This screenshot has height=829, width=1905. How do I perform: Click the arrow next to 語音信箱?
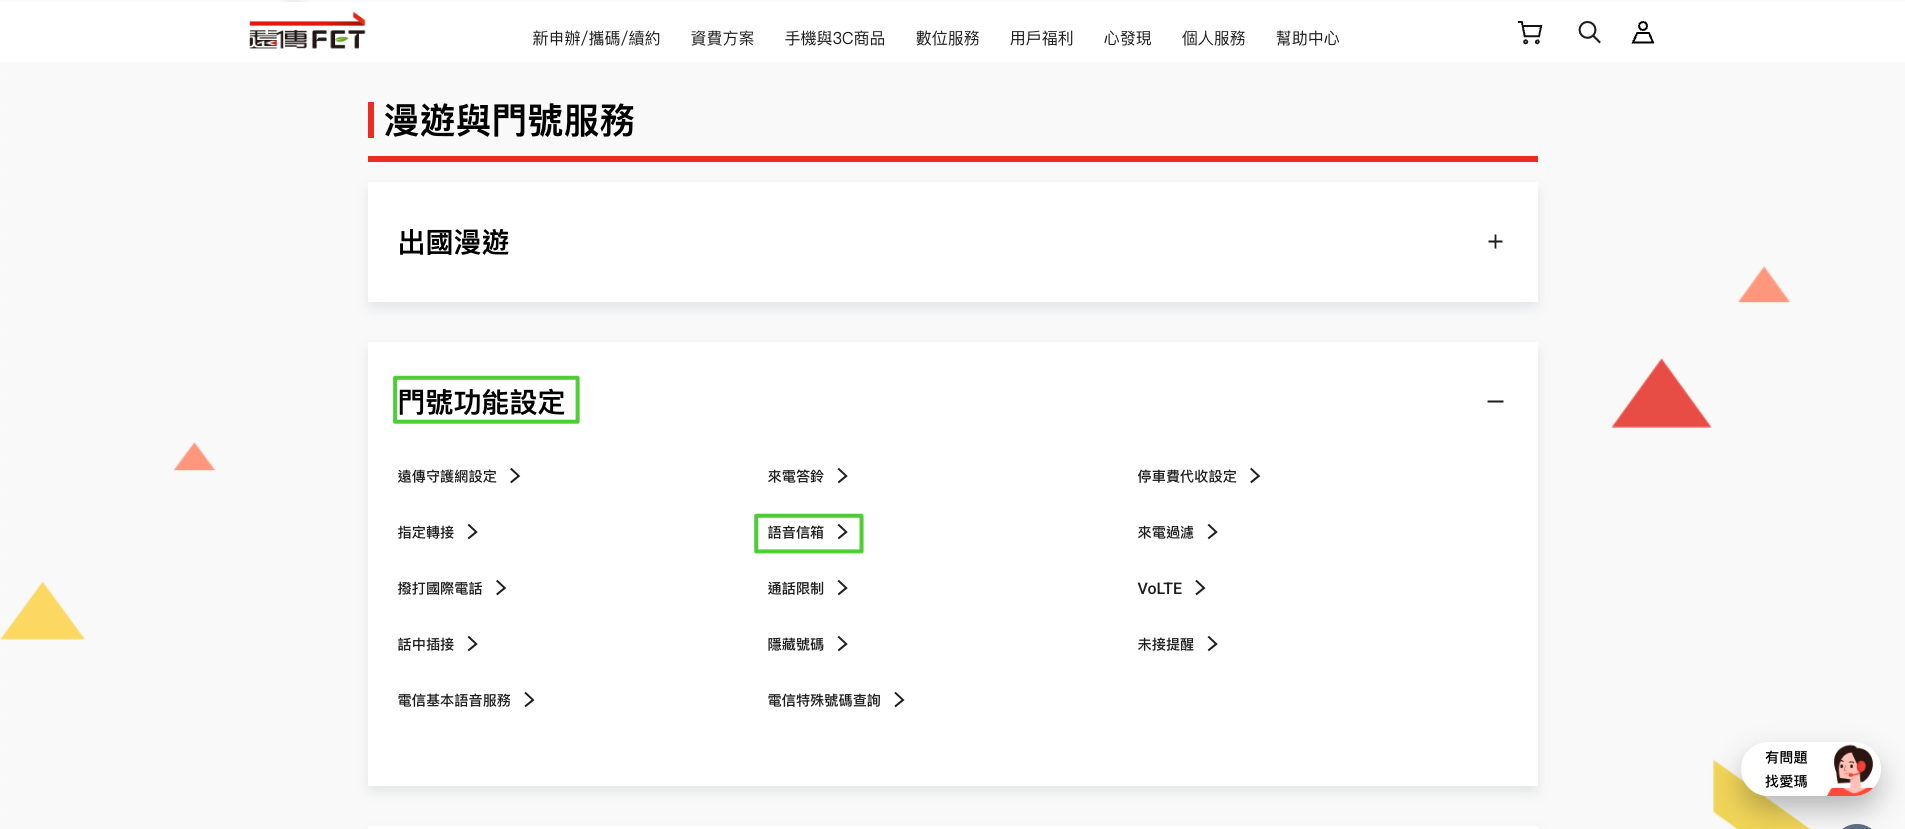coord(842,532)
